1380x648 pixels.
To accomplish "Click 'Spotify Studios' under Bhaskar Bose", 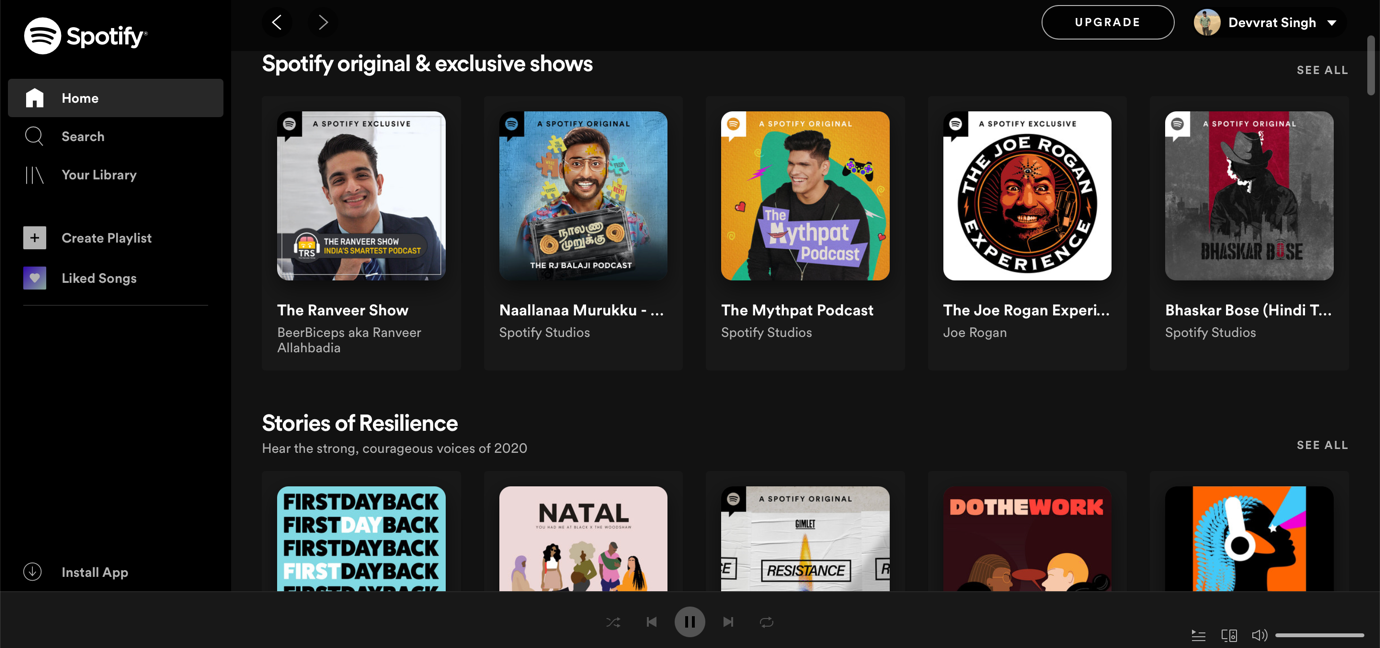I will coord(1210,332).
